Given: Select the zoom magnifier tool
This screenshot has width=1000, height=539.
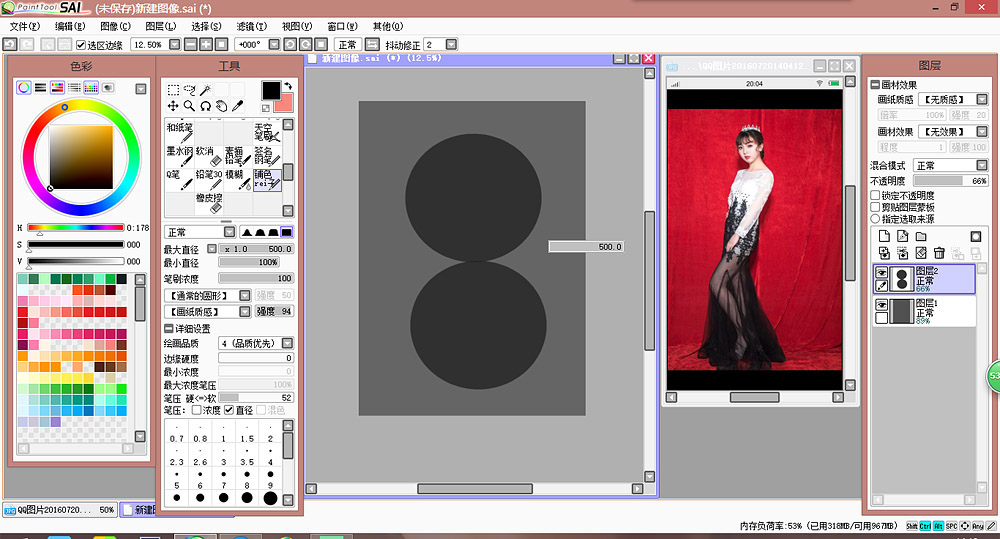Looking at the screenshot, I should click(189, 105).
